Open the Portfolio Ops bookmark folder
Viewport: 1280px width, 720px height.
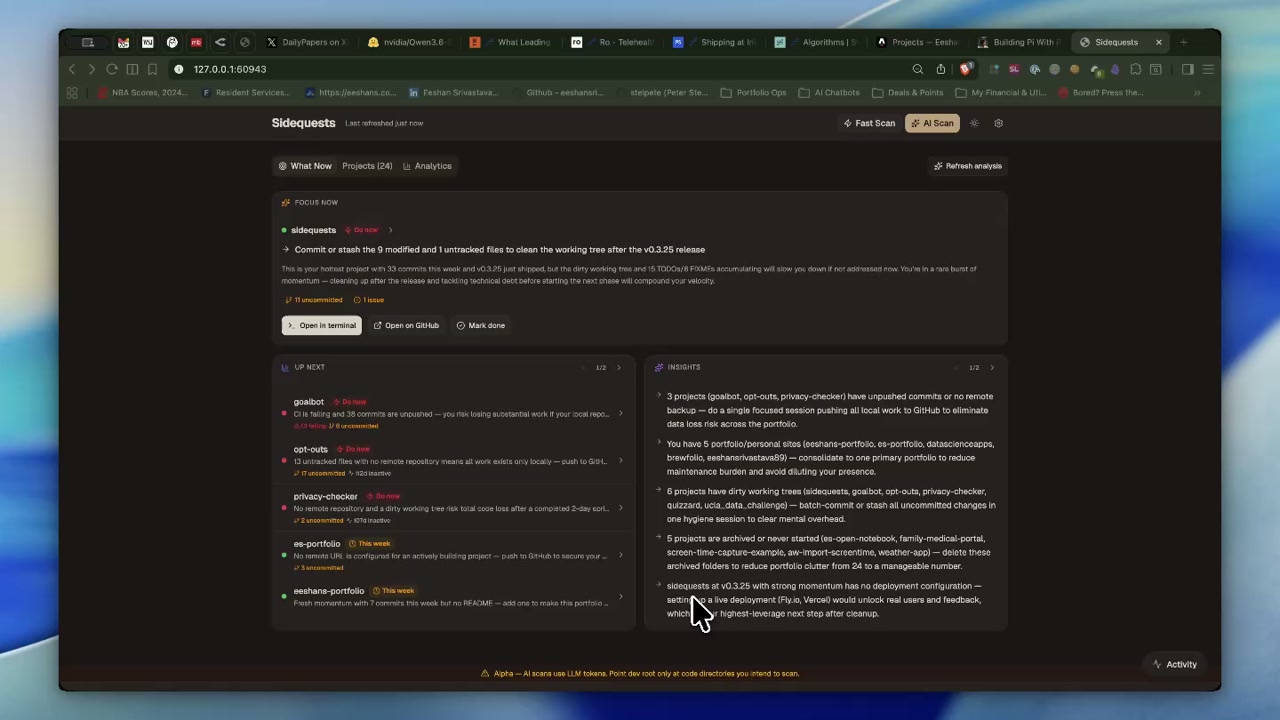(753, 92)
